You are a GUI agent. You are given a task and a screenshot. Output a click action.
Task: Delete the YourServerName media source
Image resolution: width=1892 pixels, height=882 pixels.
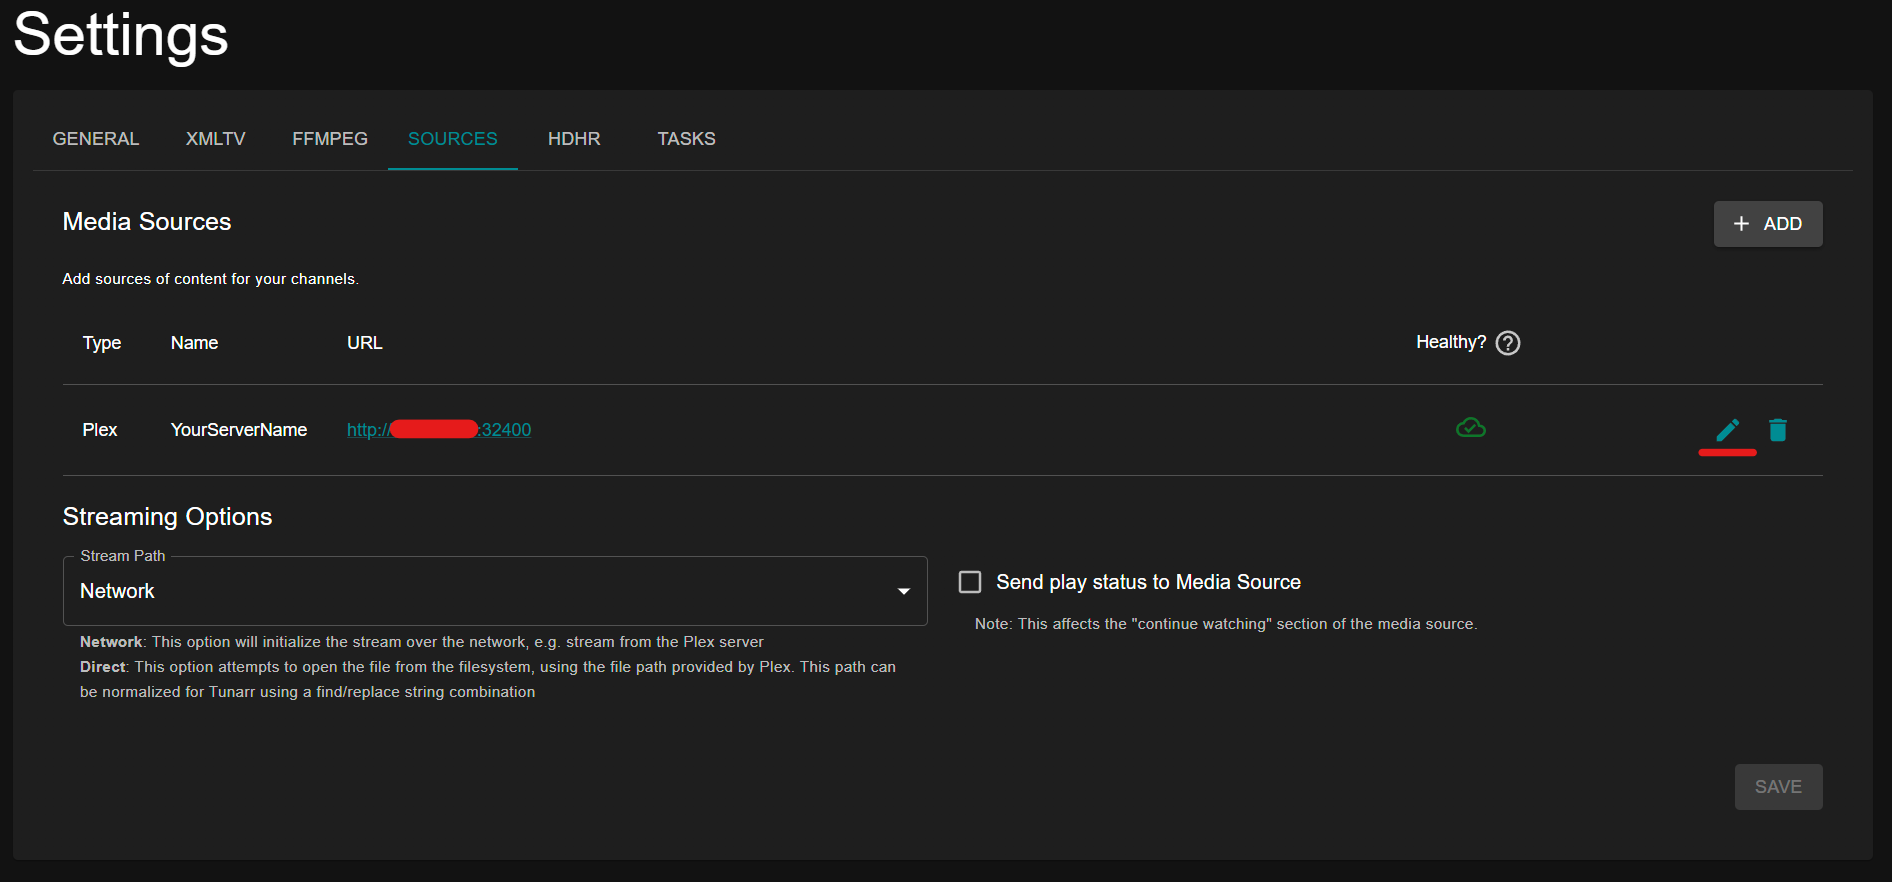1778,430
